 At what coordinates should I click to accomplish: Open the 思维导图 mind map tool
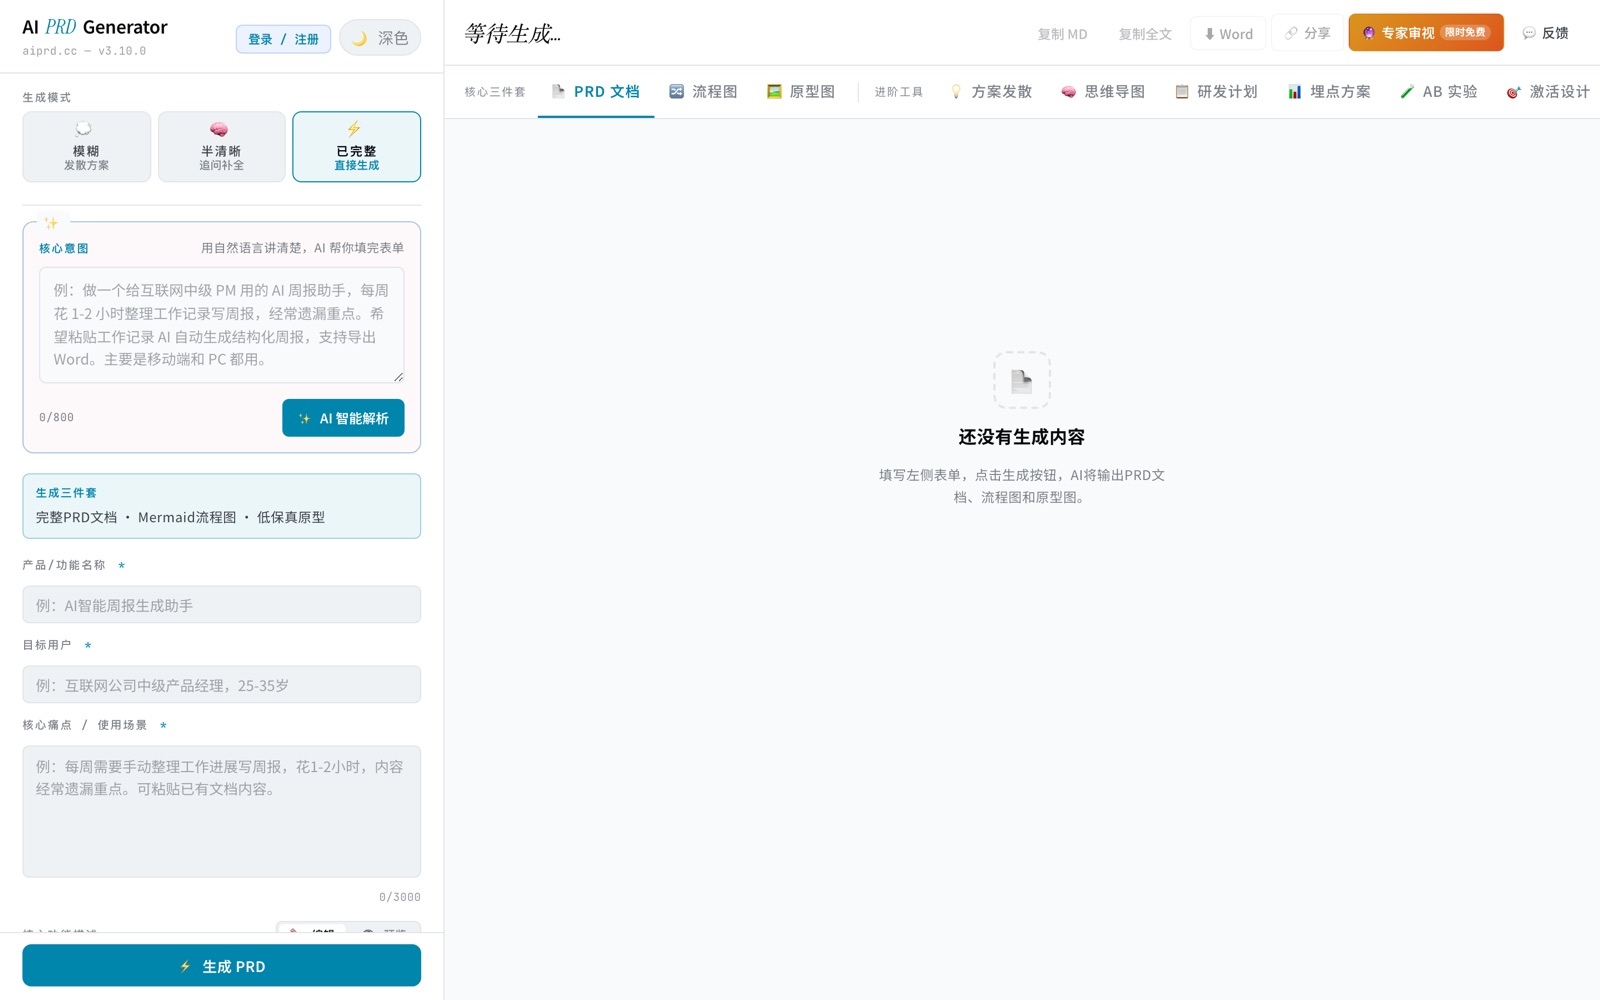(x=1102, y=91)
